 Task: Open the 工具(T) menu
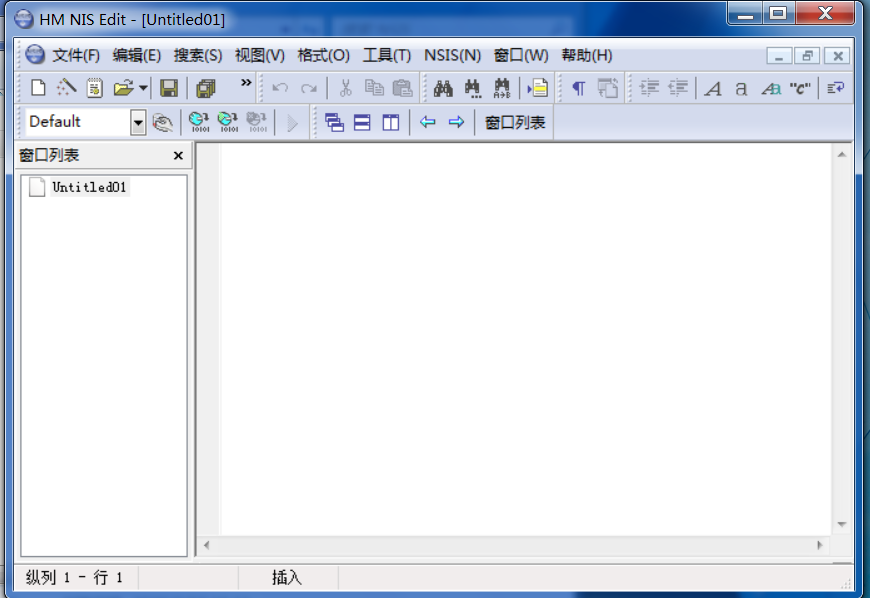coord(387,55)
